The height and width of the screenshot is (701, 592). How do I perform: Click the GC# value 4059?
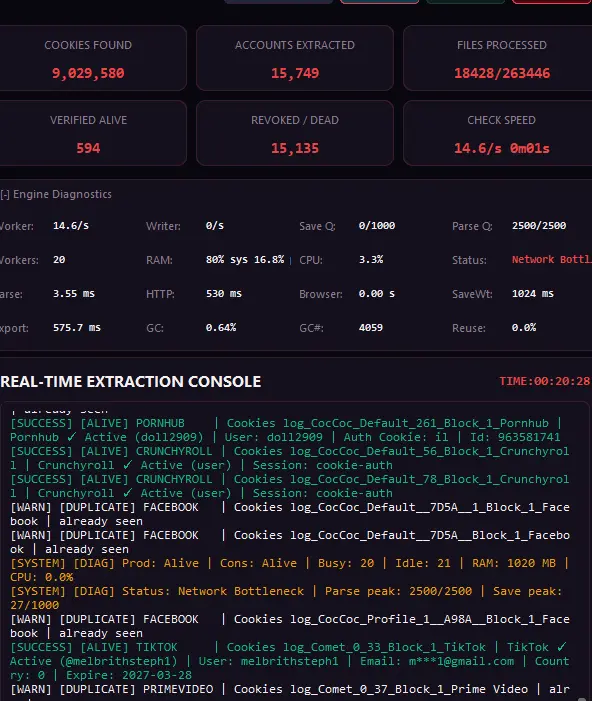pyautogui.click(x=371, y=328)
